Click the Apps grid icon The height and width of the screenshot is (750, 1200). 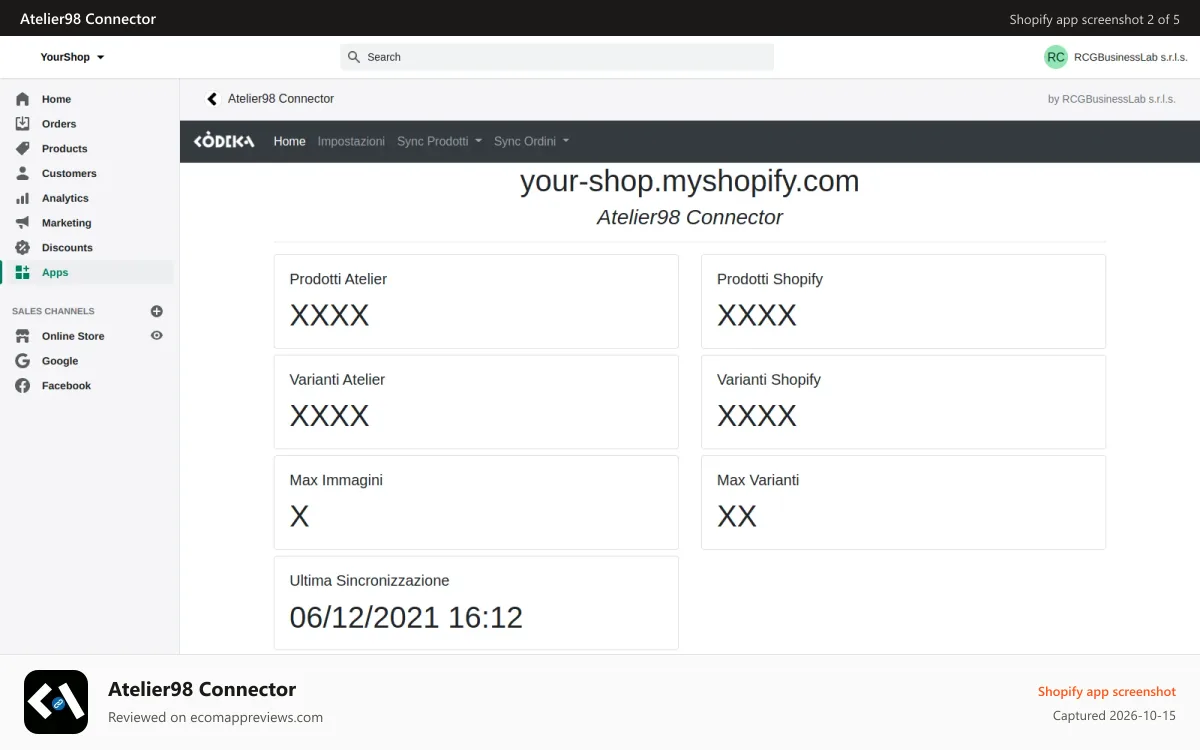click(x=22, y=272)
